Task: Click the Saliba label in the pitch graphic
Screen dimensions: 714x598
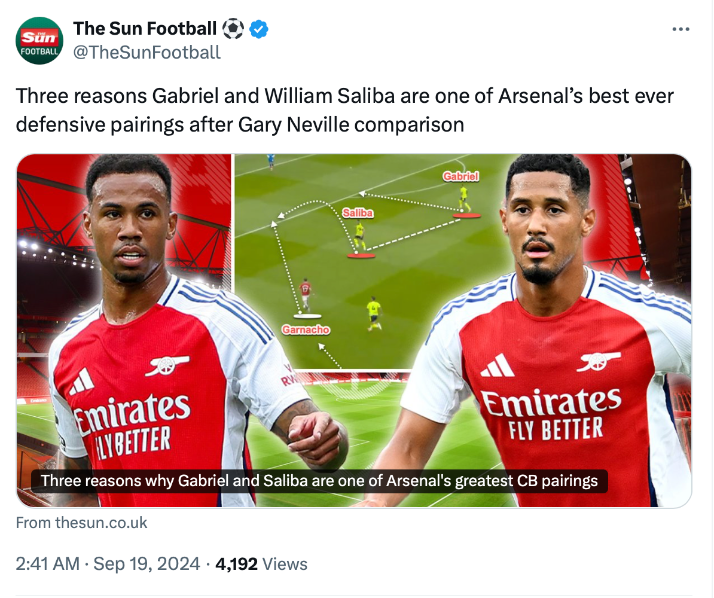Action: click(357, 213)
